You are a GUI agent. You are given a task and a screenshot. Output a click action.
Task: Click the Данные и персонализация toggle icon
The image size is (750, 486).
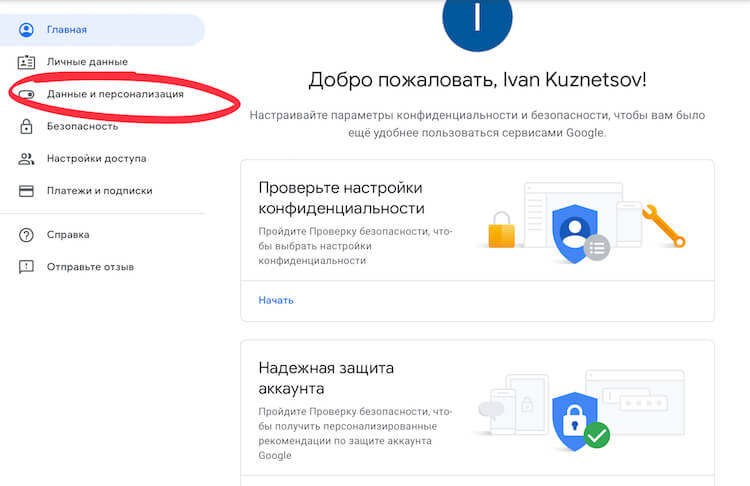[27, 94]
